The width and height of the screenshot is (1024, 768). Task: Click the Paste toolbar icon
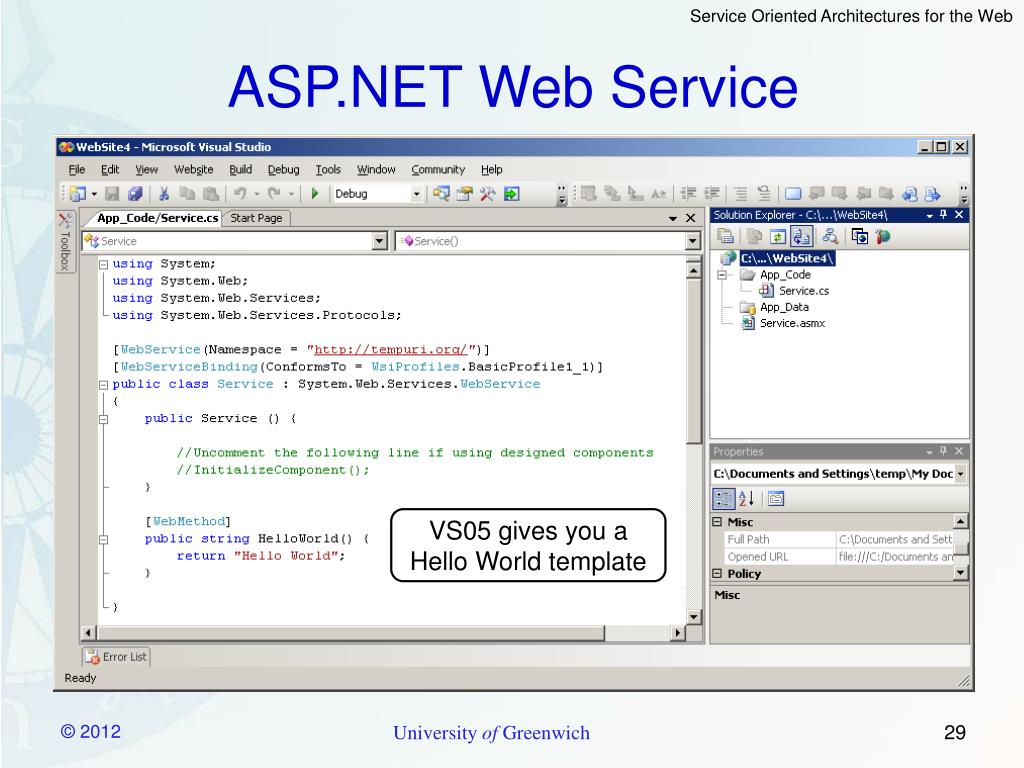point(210,194)
